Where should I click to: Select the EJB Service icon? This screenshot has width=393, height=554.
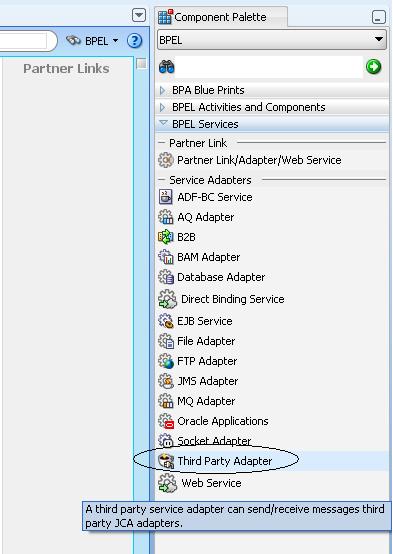coord(166,321)
